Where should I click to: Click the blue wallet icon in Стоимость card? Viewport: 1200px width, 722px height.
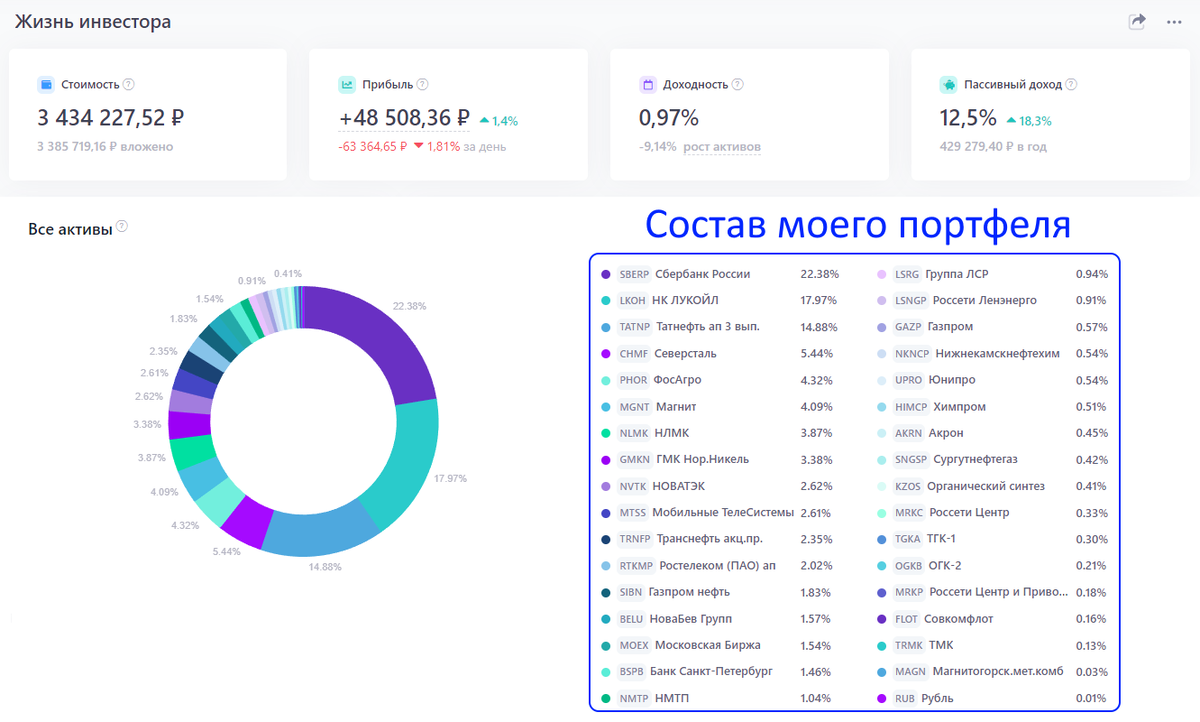46,85
